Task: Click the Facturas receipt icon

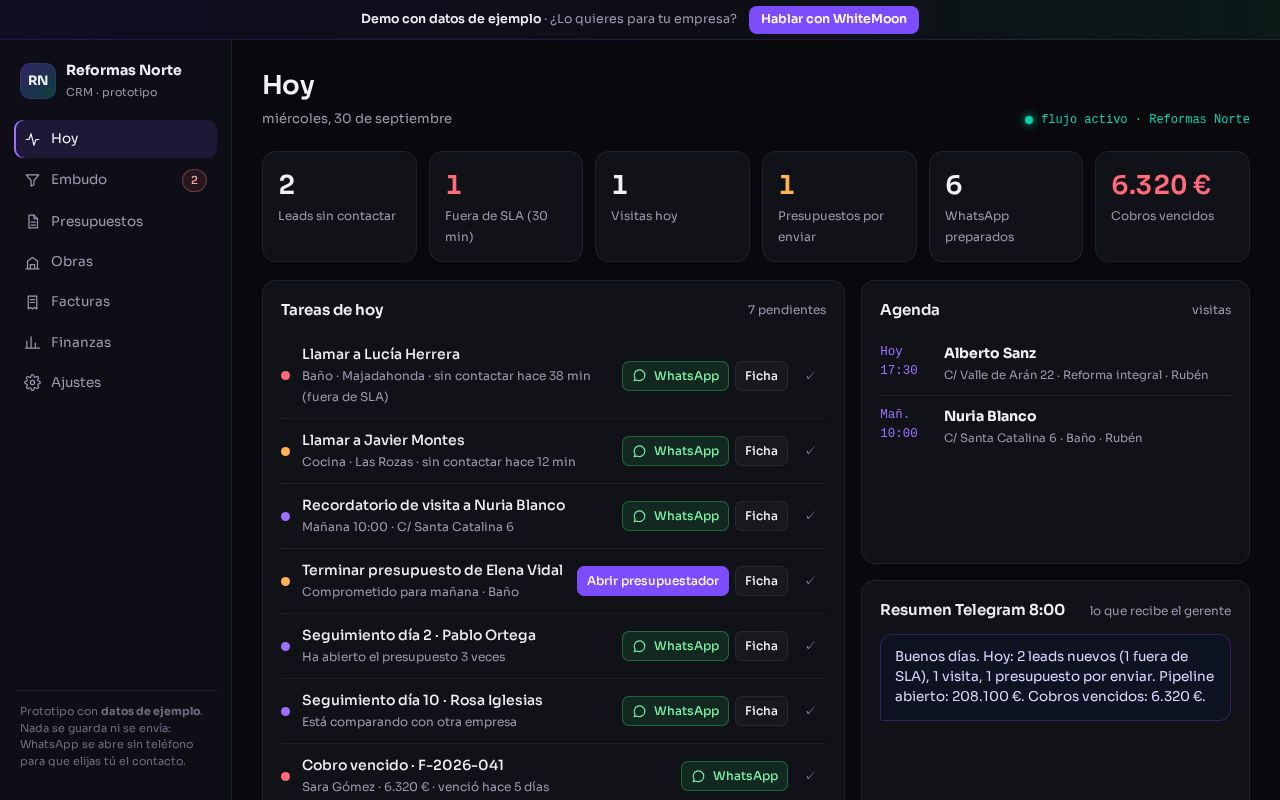Action: point(33,302)
